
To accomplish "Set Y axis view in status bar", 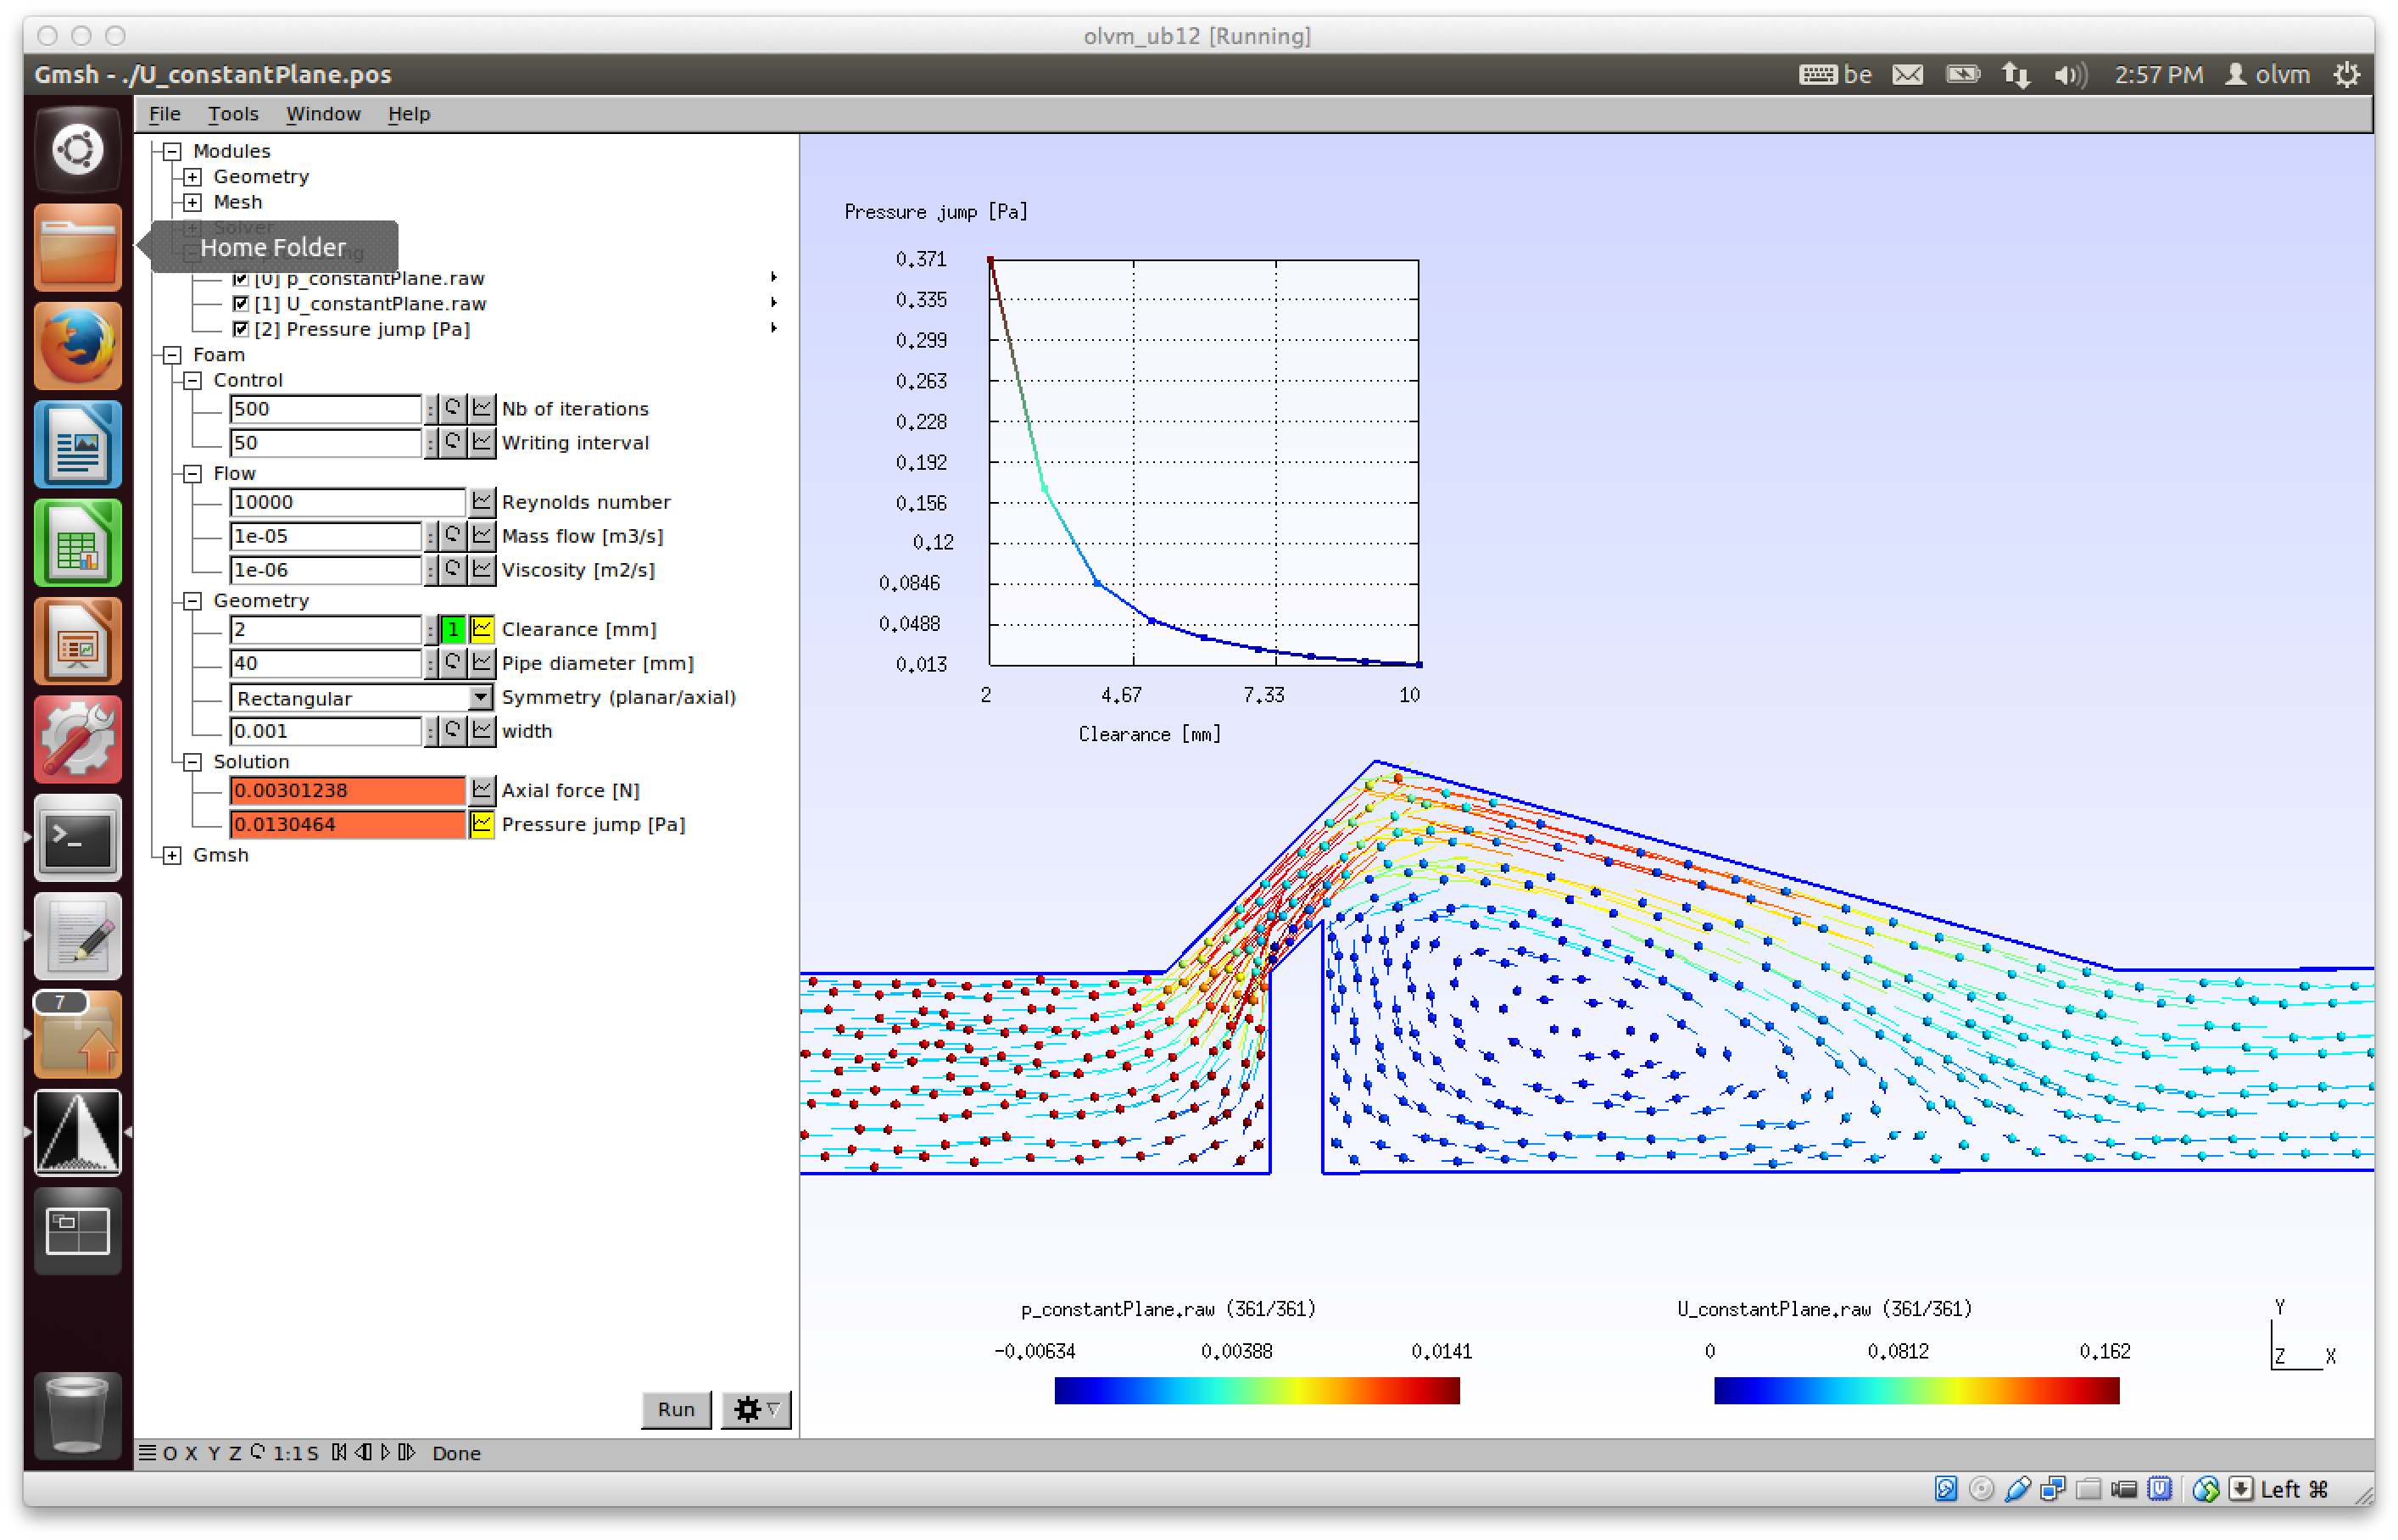I will point(213,1453).
